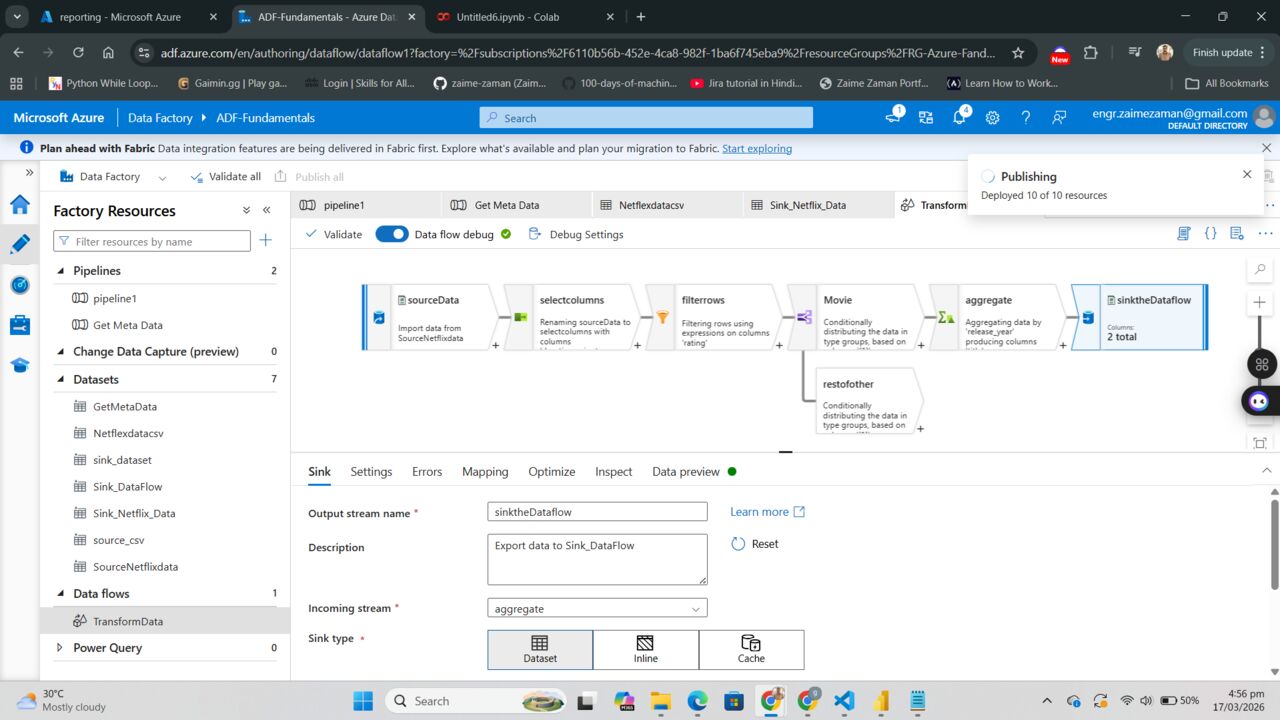
Task: Select the filterrows transformation node
Action: (x=713, y=317)
